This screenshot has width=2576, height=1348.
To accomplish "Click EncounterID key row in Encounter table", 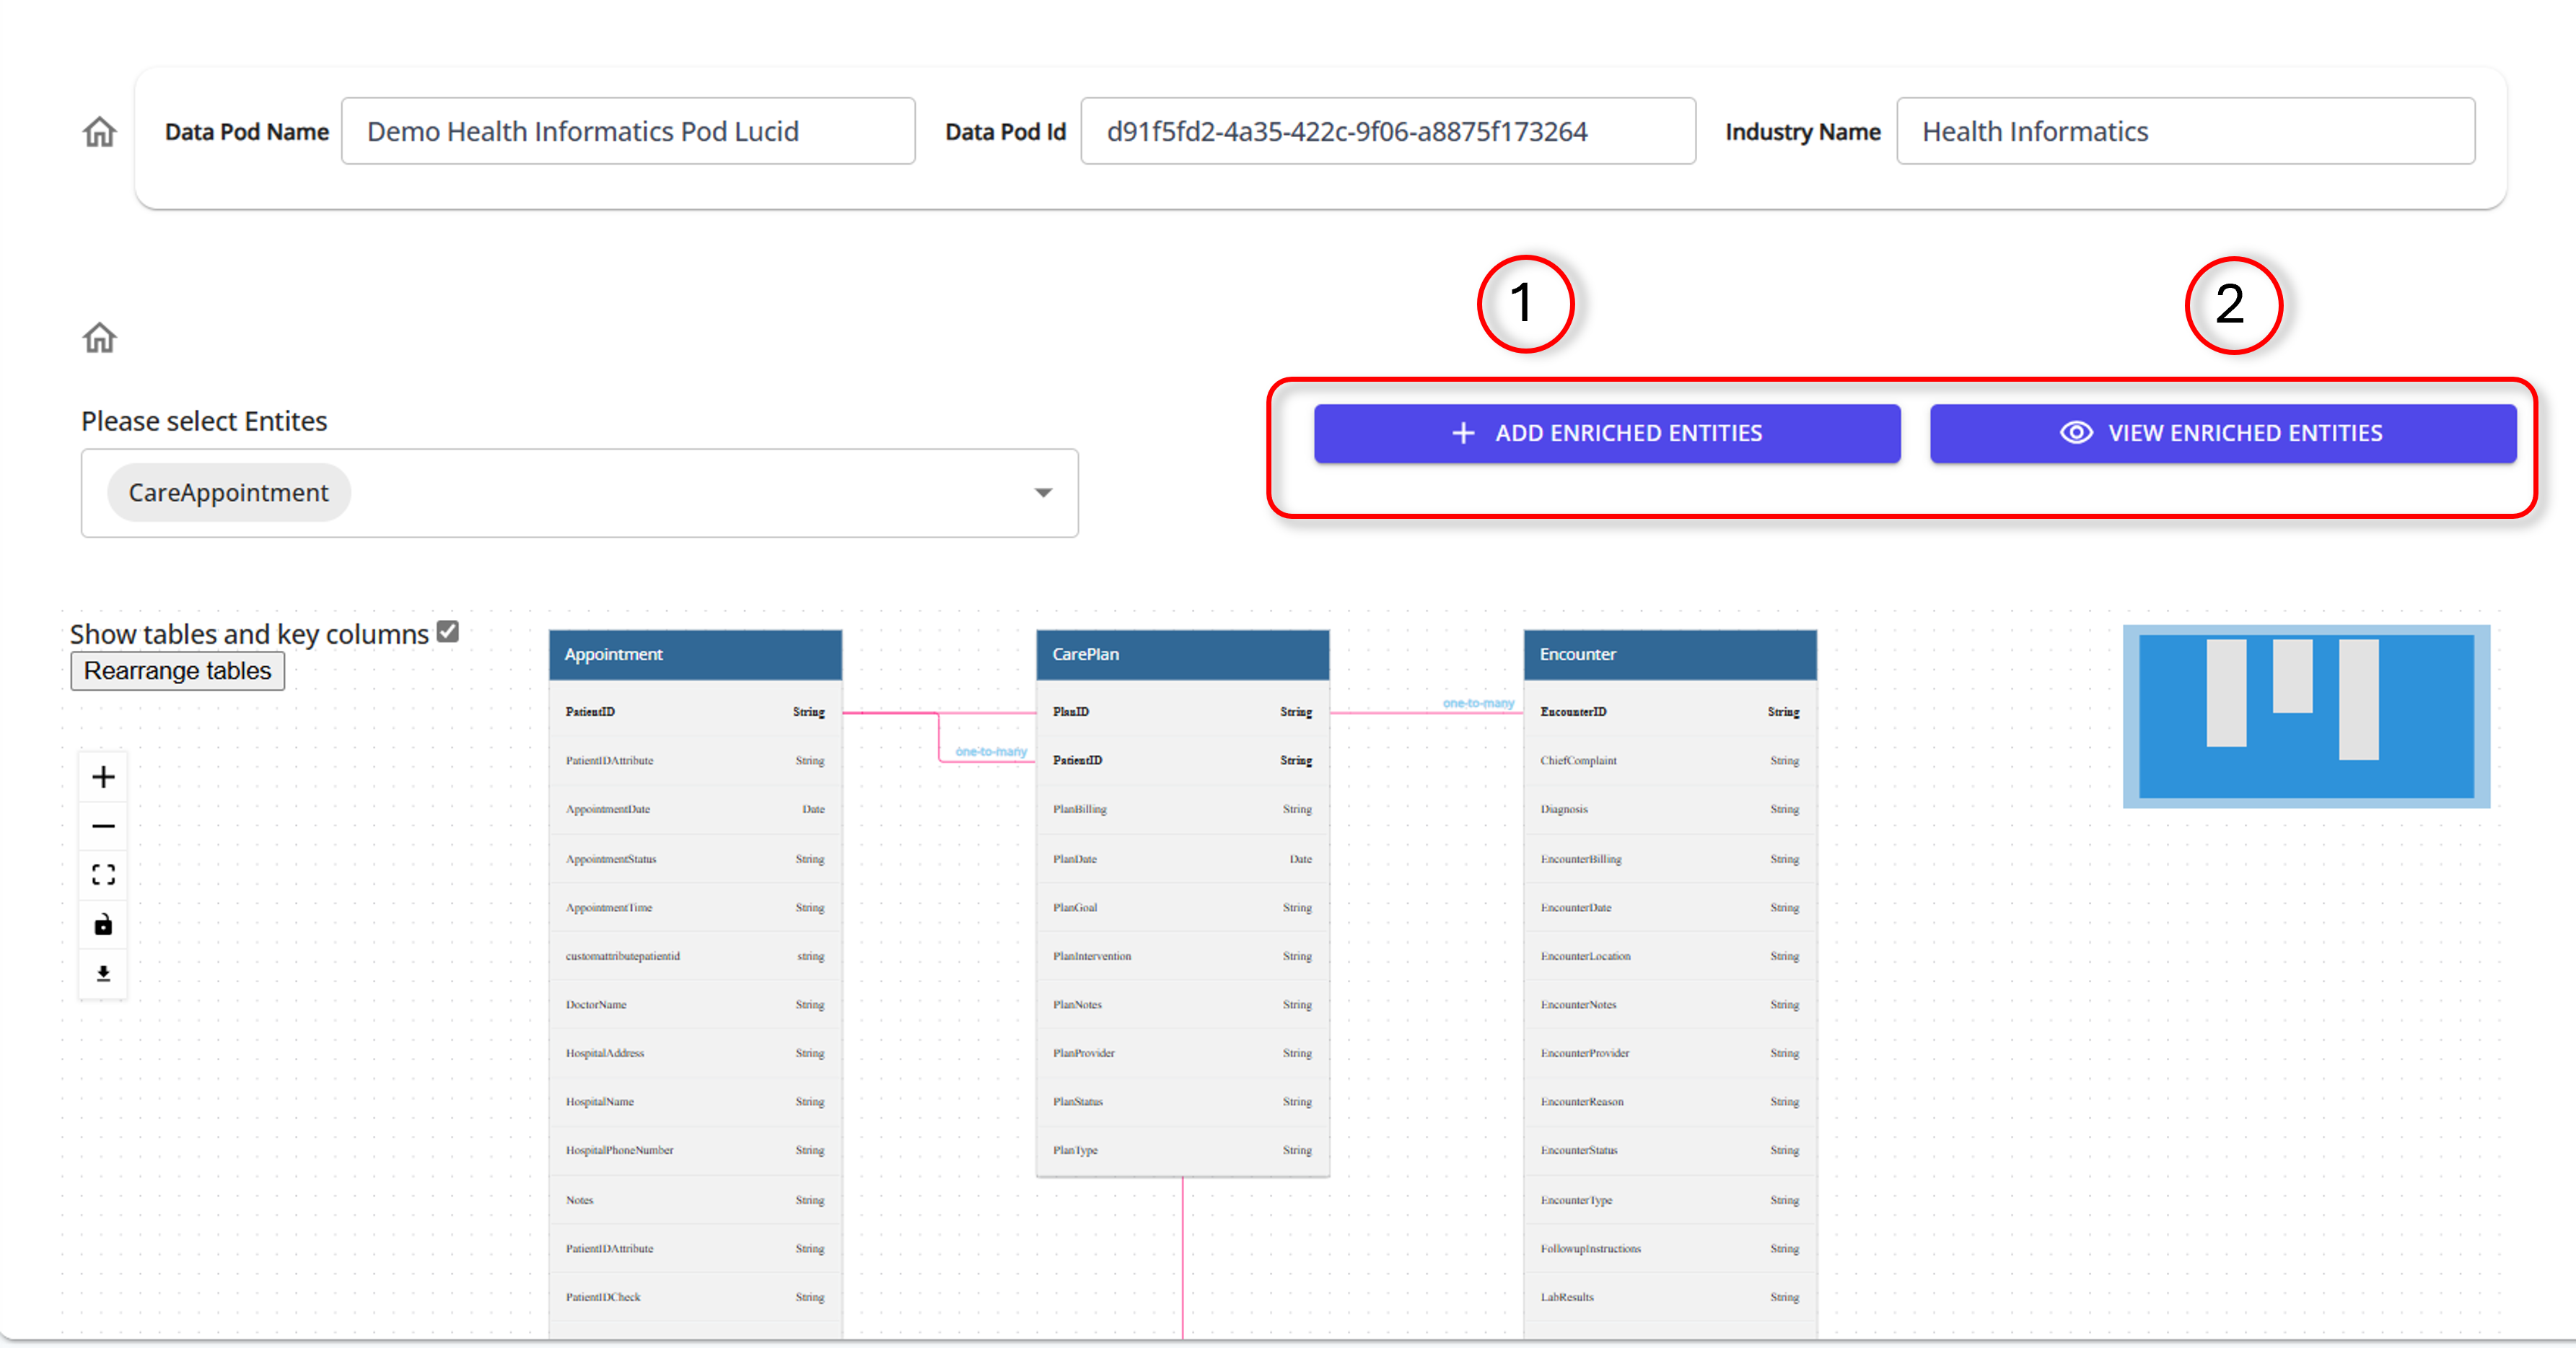I will [x=1670, y=712].
